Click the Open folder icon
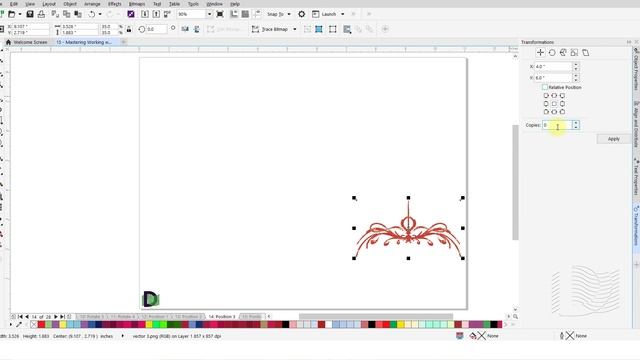The image size is (640, 360). [12, 14]
